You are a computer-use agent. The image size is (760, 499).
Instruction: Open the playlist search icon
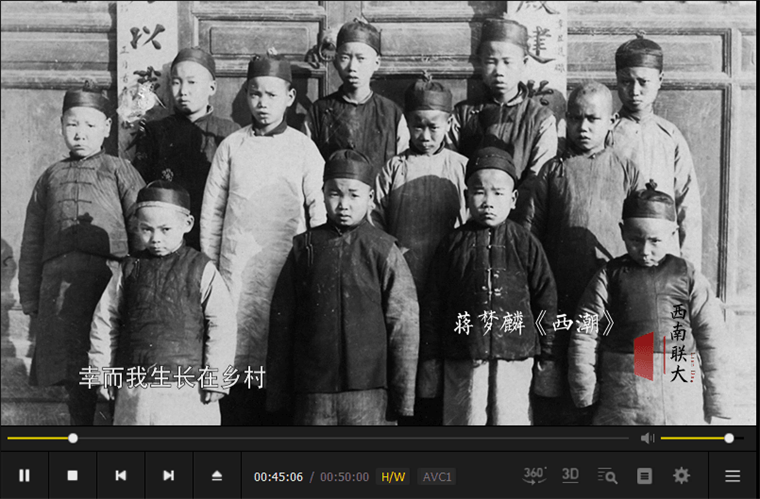607,476
